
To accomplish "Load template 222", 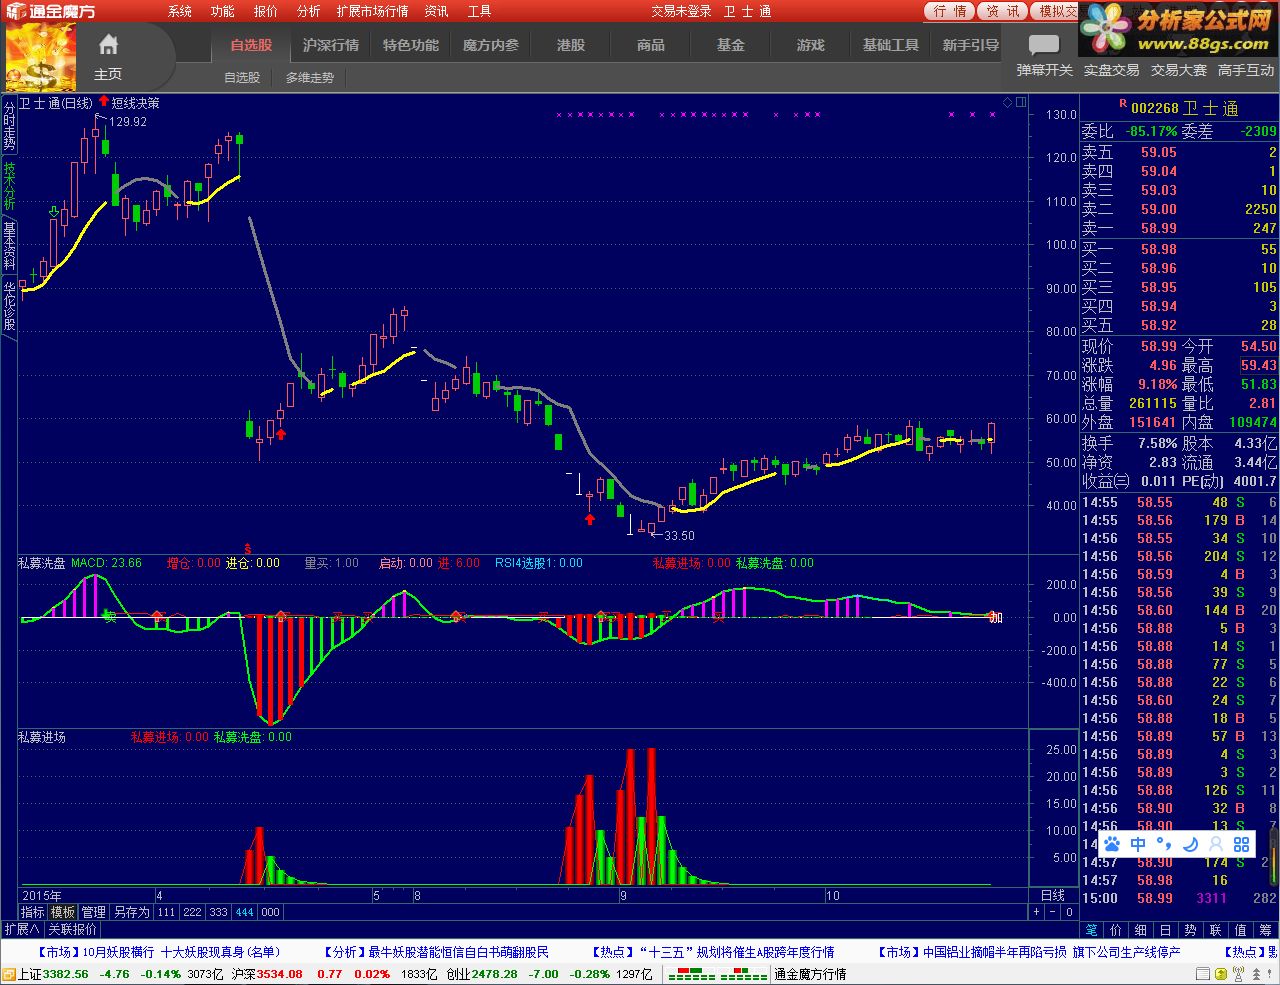I will (192, 912).
